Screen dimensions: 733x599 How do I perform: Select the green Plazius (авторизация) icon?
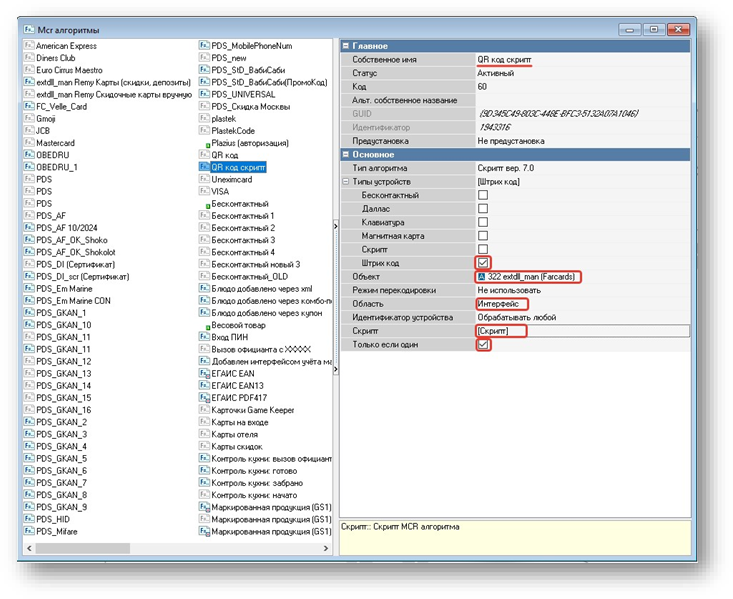(x=205, y=144)
